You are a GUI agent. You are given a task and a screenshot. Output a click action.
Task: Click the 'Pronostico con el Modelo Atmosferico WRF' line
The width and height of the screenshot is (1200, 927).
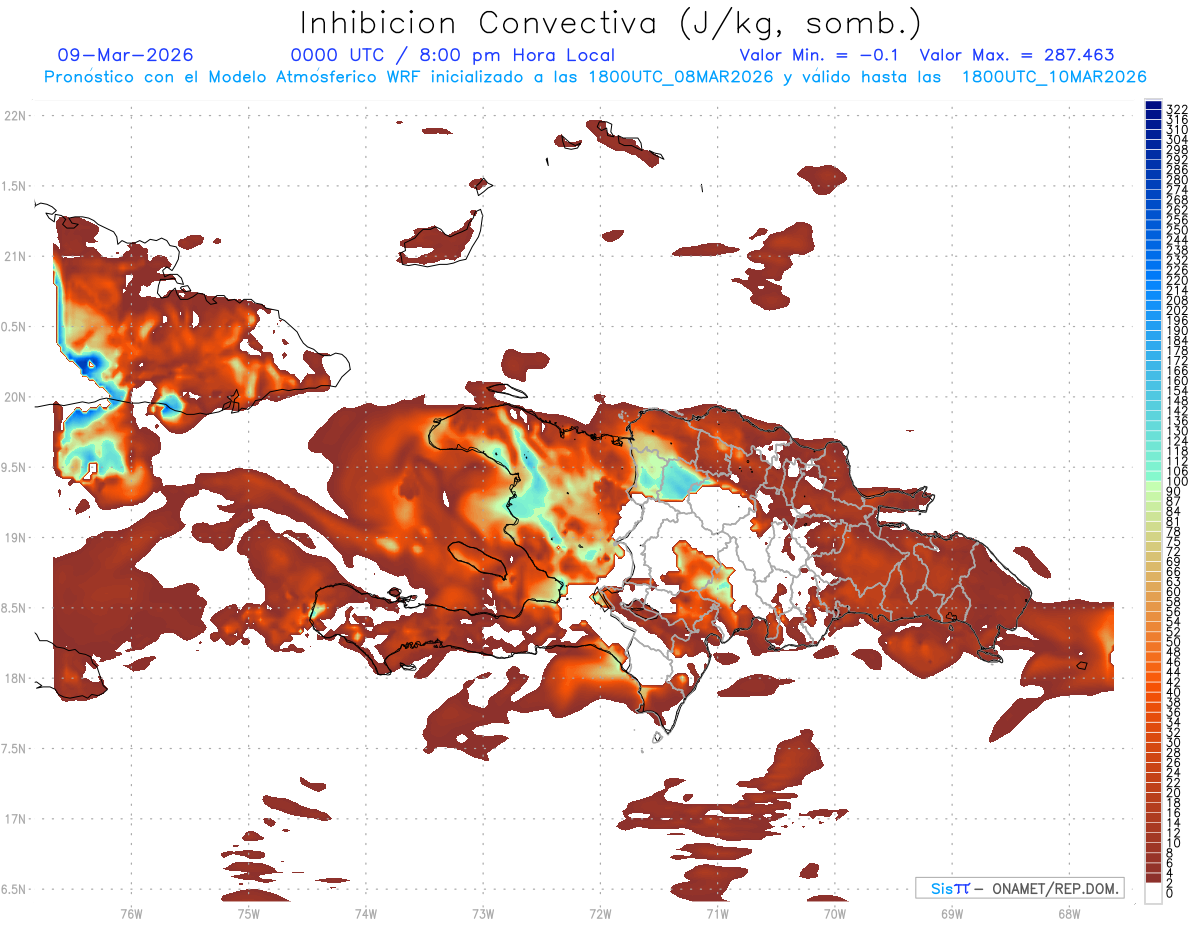(x=595, y=76)
